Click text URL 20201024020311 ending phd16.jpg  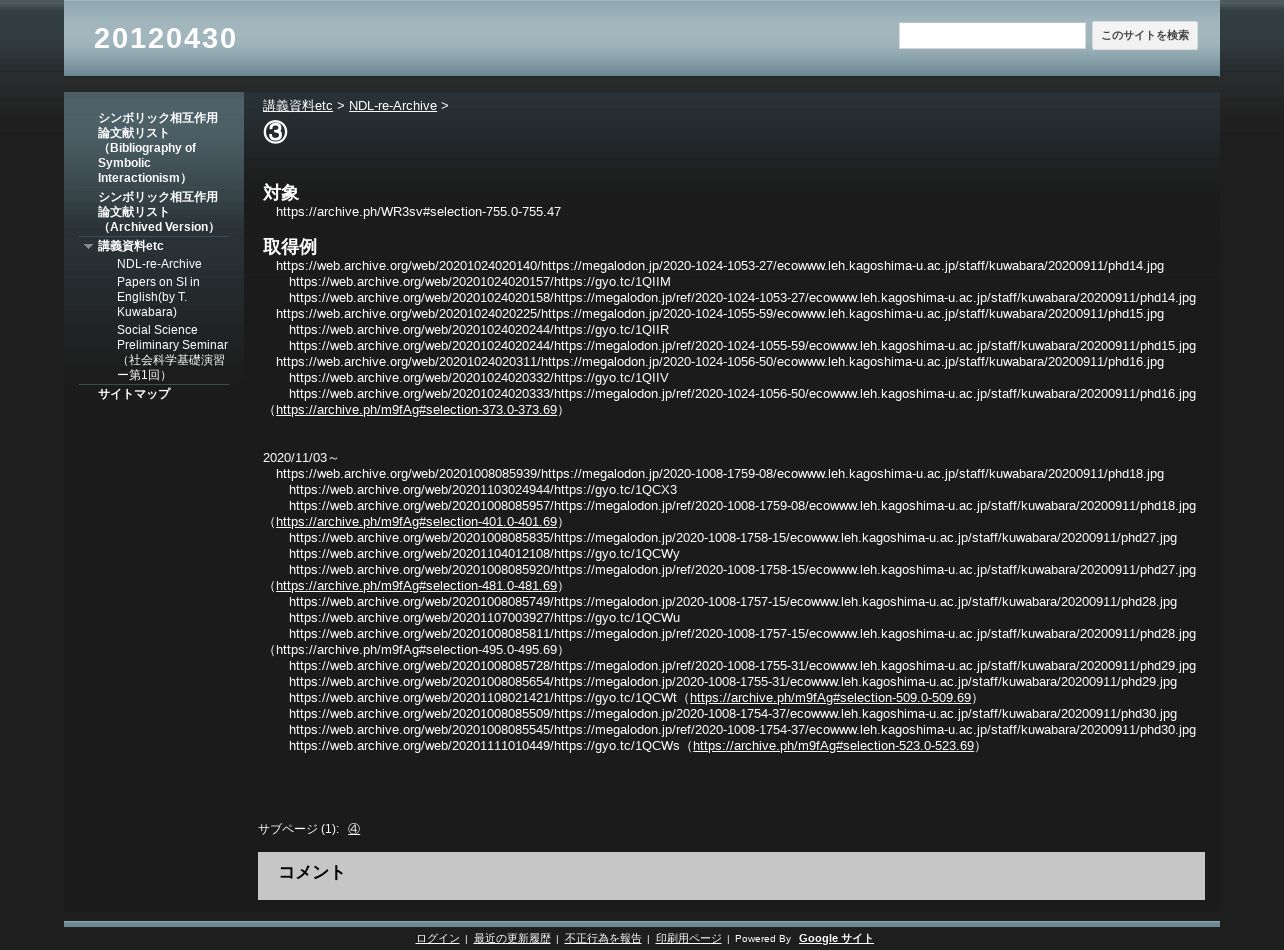(x=720, y=362)
